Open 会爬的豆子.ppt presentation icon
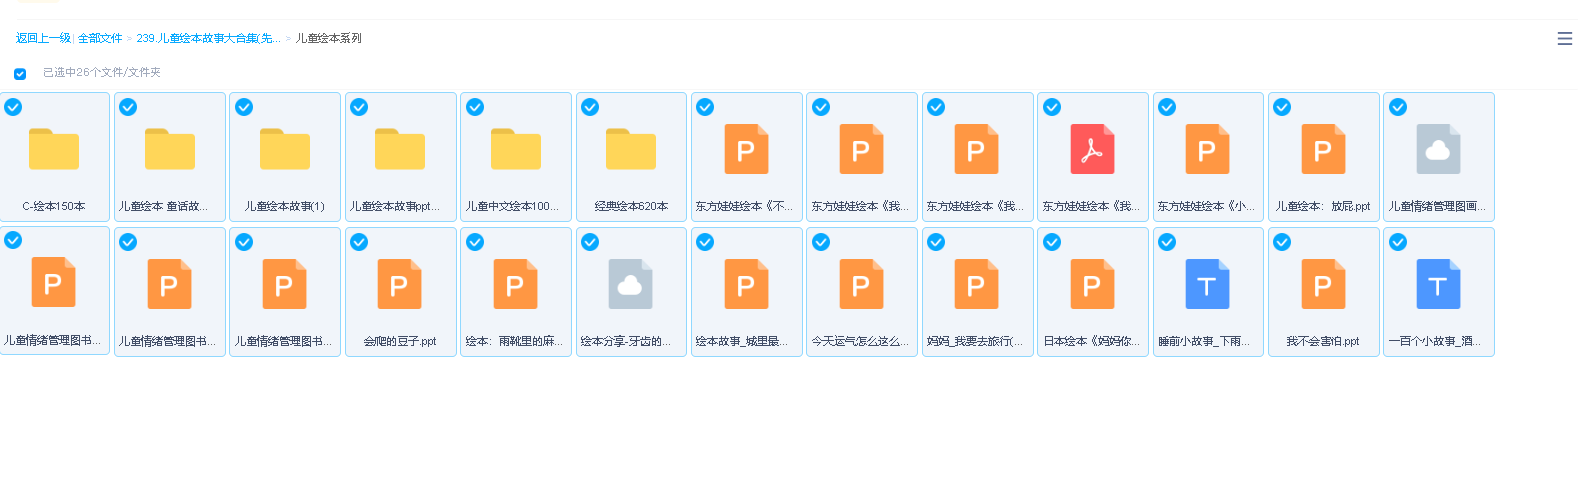1582x490 pixels. [399, 285]
